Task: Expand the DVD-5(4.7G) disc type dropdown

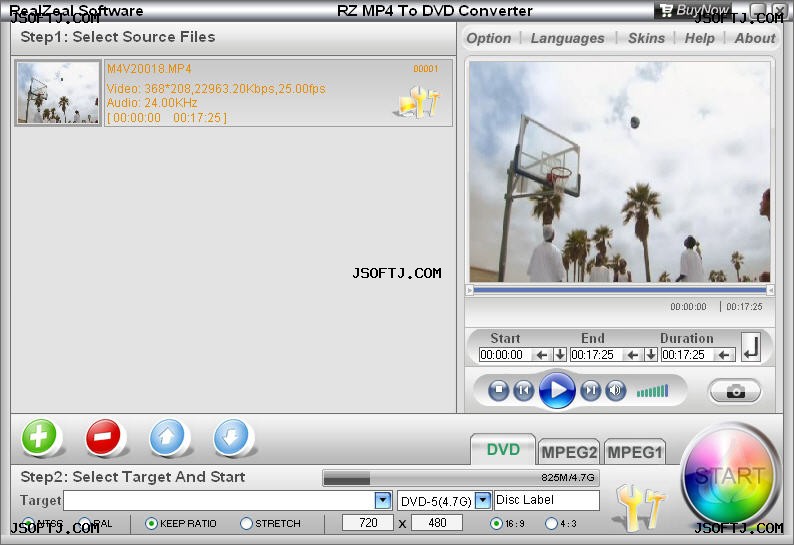Action: click(483, 500)
